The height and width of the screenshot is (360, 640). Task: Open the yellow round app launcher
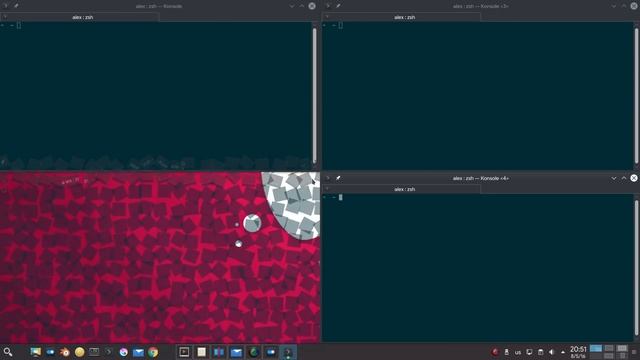[x=80, y=352]
